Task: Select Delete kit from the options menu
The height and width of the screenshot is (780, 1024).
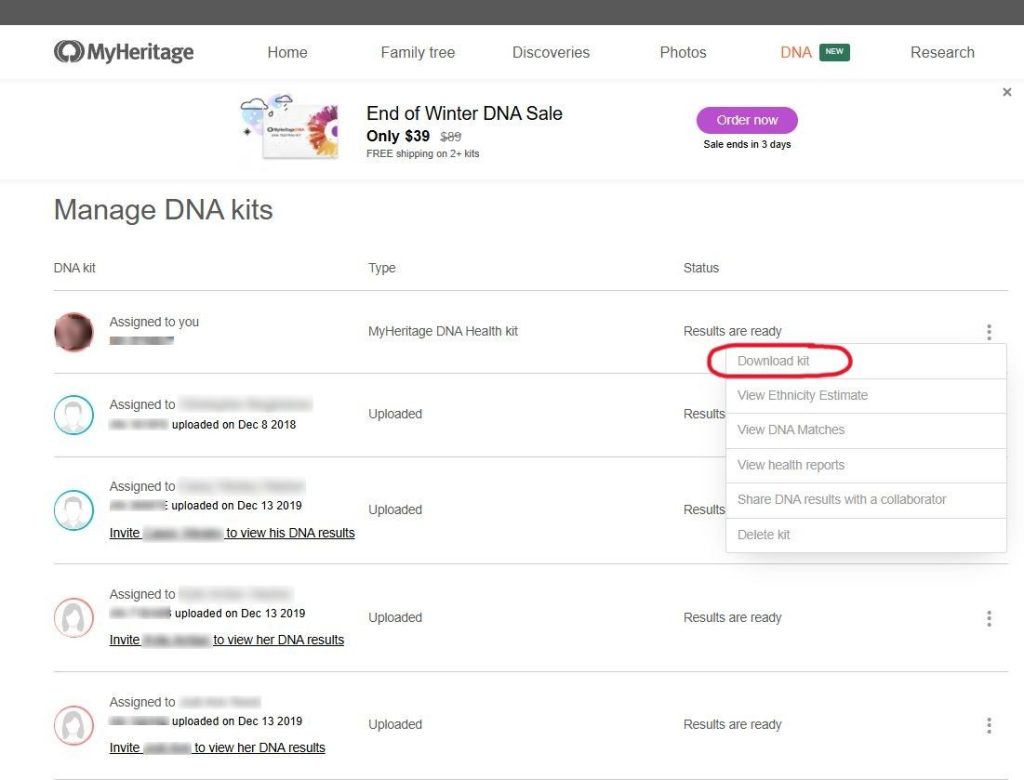Action: tap(763, 534)
